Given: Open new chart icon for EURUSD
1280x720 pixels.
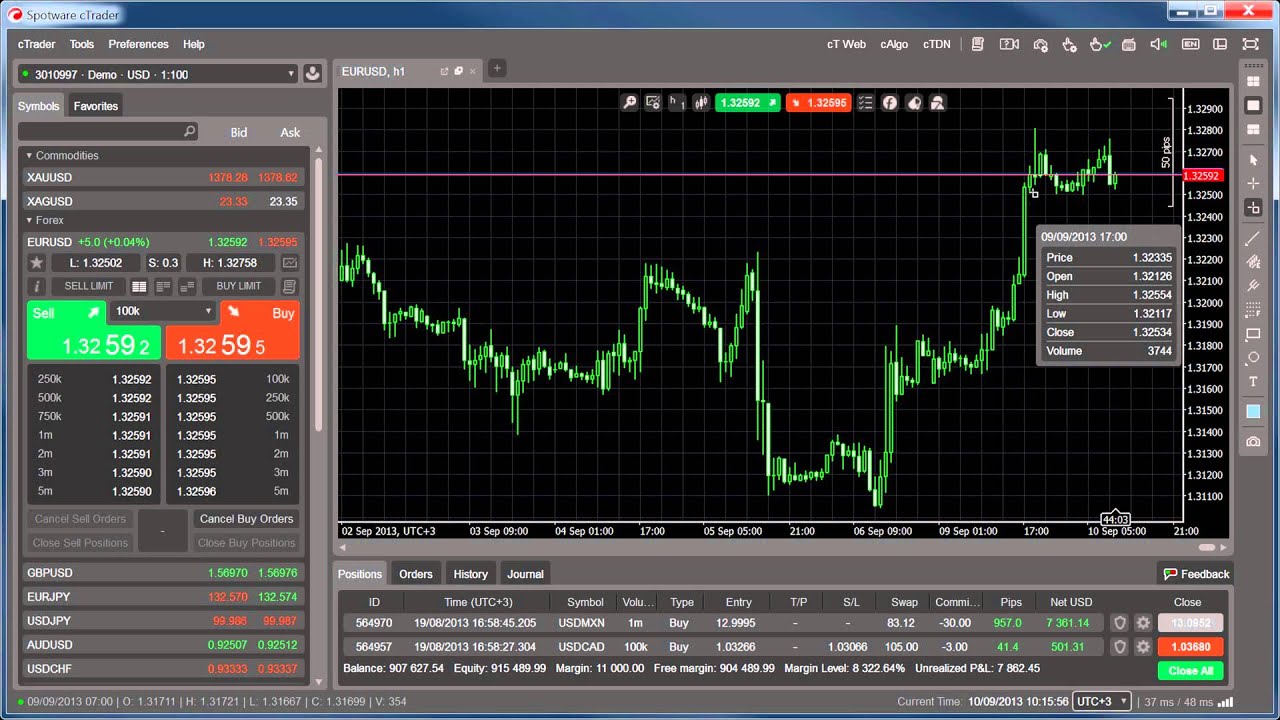Looking at the screenshot, I should 289,263.
